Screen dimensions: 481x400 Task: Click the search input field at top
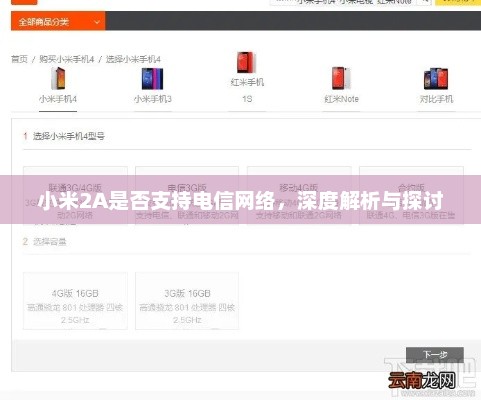(343, 2)
